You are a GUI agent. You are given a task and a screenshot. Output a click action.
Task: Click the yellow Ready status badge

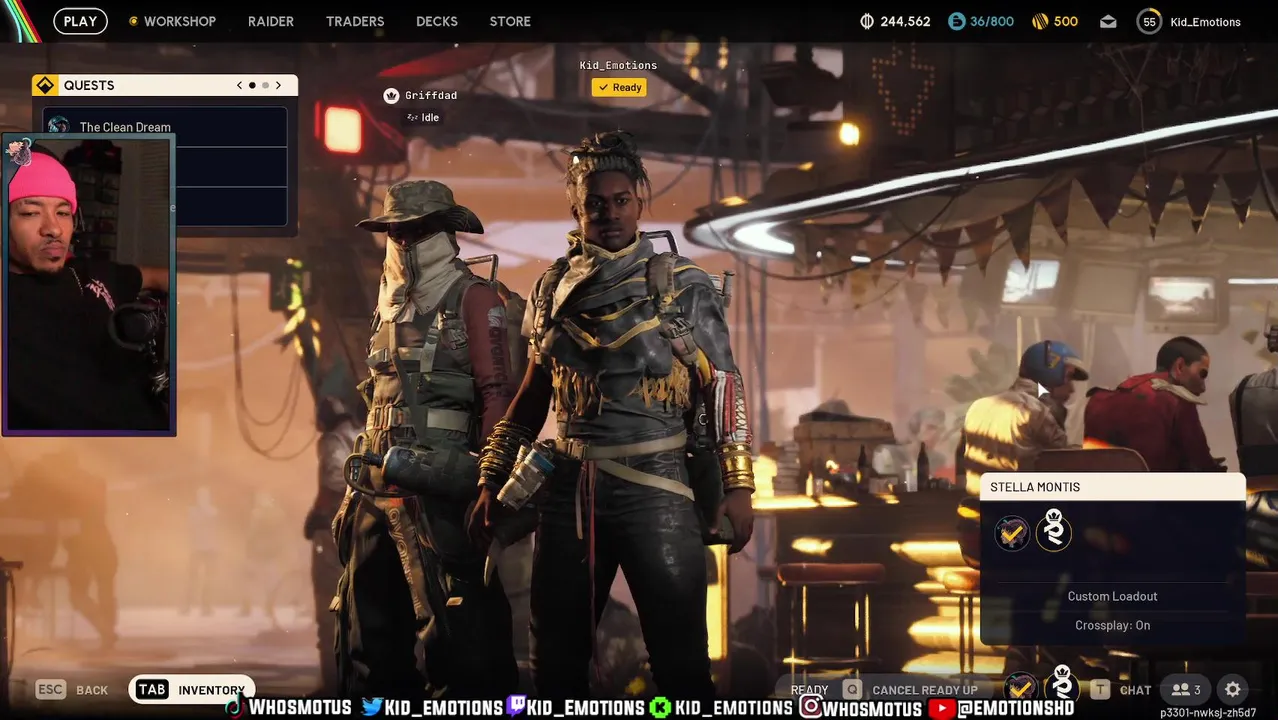pyautogui.click(x=618, y=87)
